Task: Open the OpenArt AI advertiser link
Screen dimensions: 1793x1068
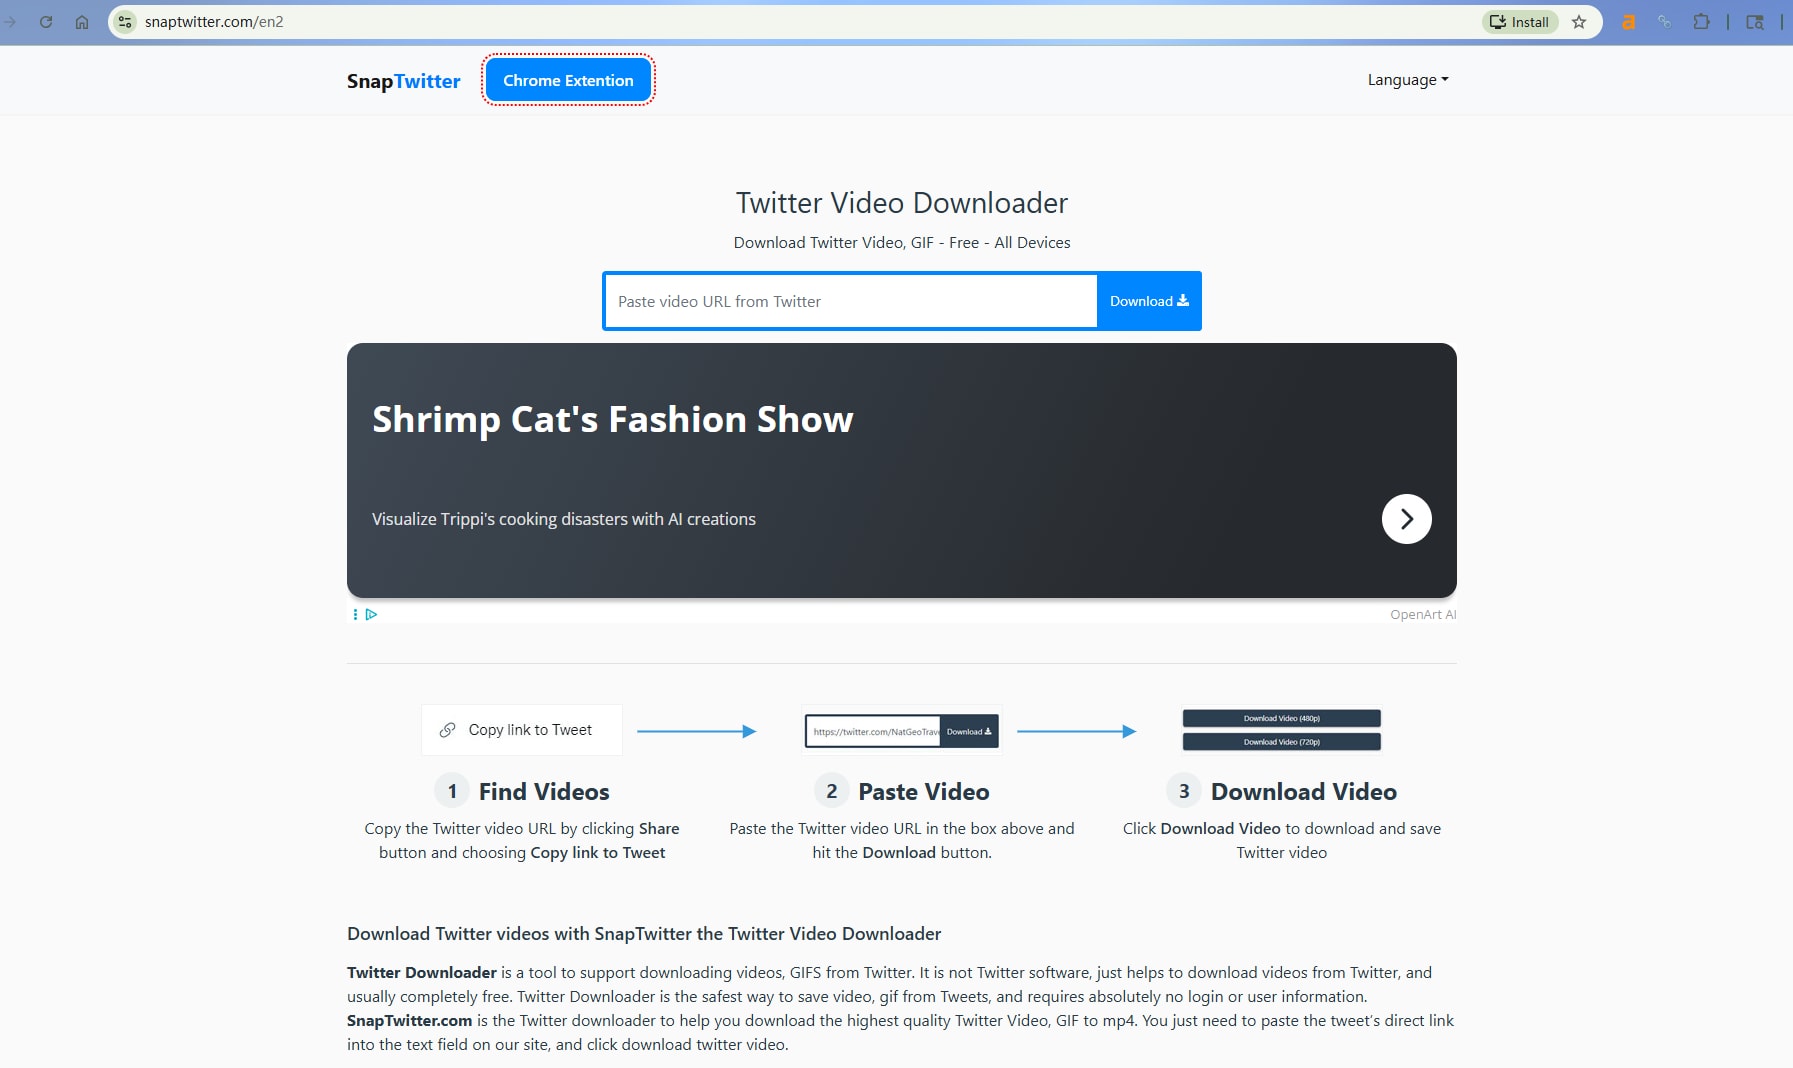Action: click(x=1423, y=614)
